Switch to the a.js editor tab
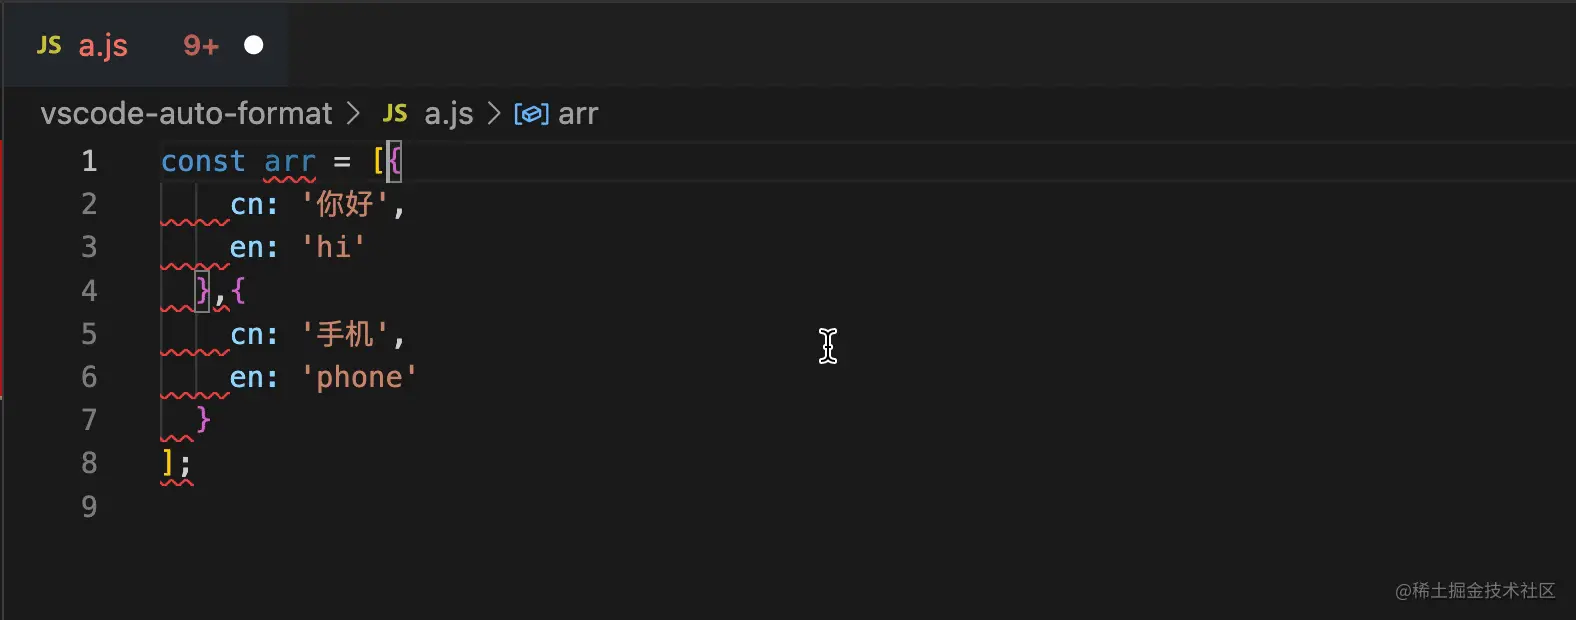 (x=100, y=44)
